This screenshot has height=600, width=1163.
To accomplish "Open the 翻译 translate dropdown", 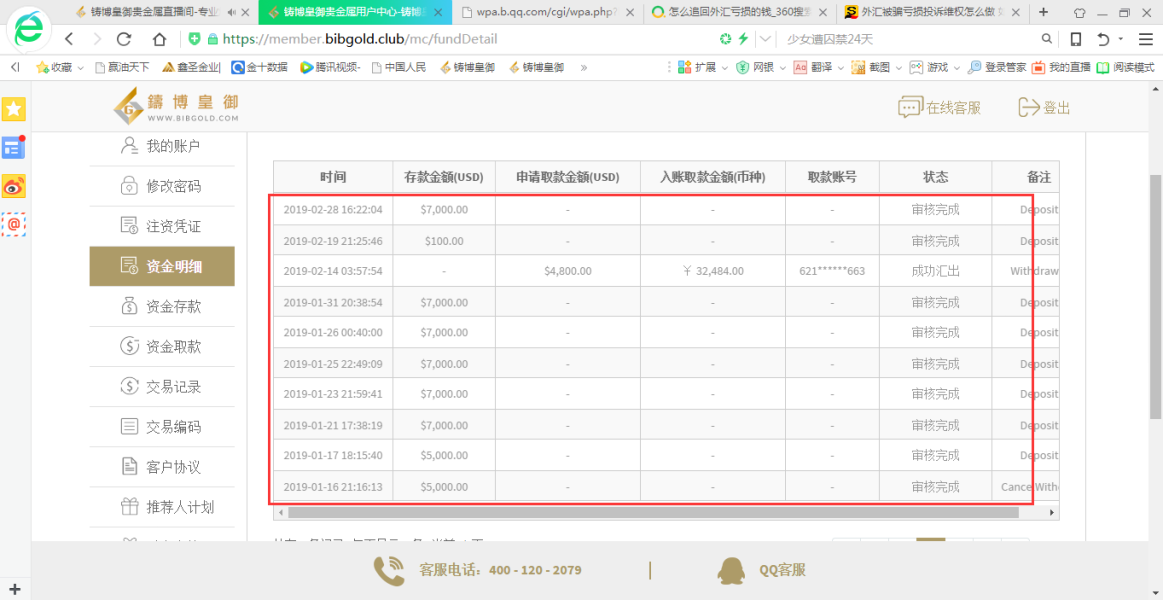I will click(840, 67).
